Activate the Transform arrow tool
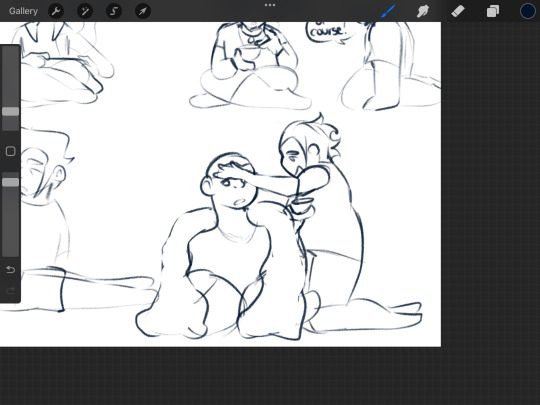 tap(143, 11)
